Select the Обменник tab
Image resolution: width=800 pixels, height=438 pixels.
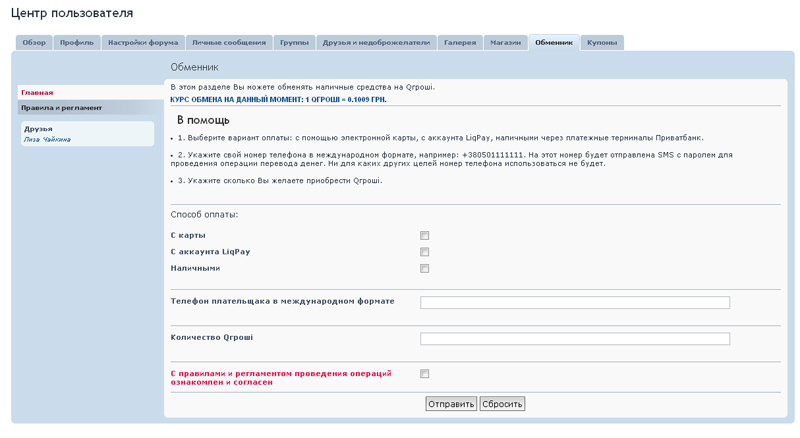point(554,43)
